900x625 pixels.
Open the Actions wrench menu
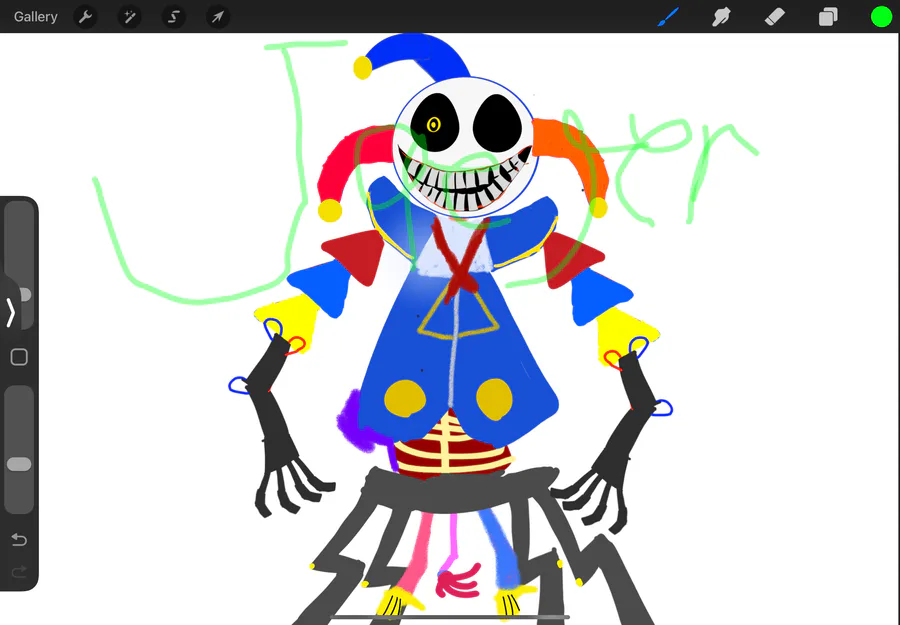[86, 17]
